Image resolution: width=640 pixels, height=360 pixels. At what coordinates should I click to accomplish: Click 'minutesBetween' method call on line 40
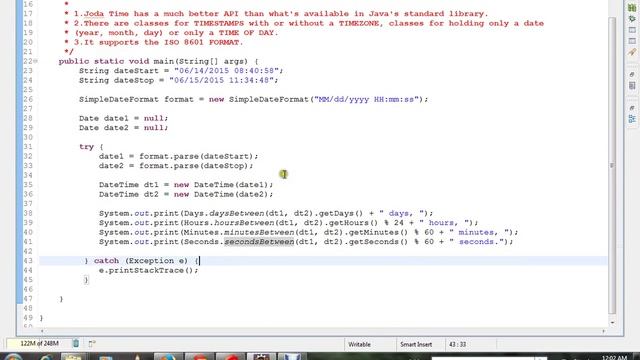tap(259, 232)
